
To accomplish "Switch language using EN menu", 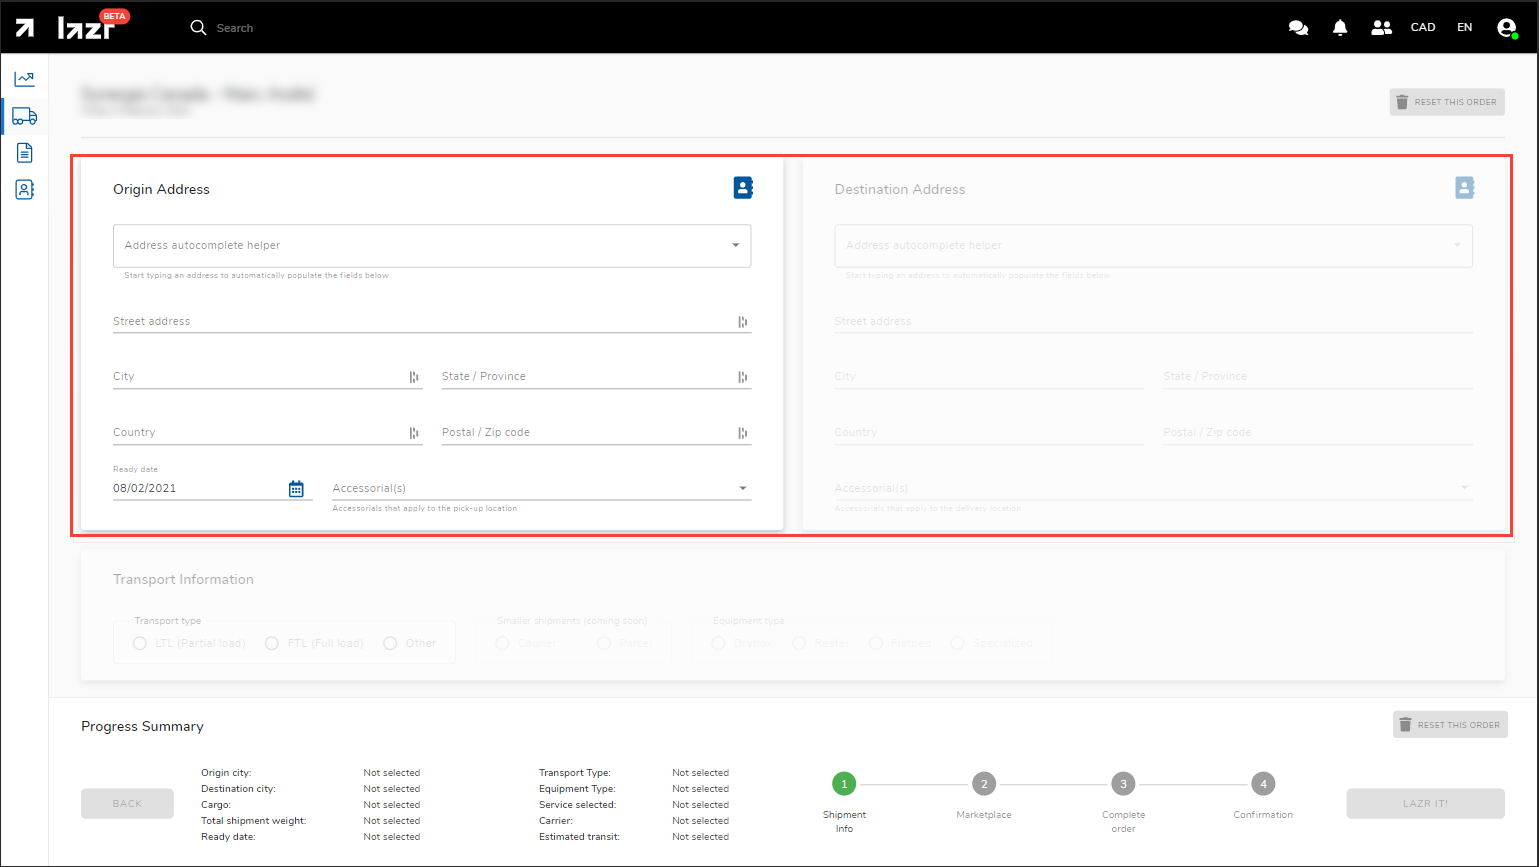I will coord(1464,28).
